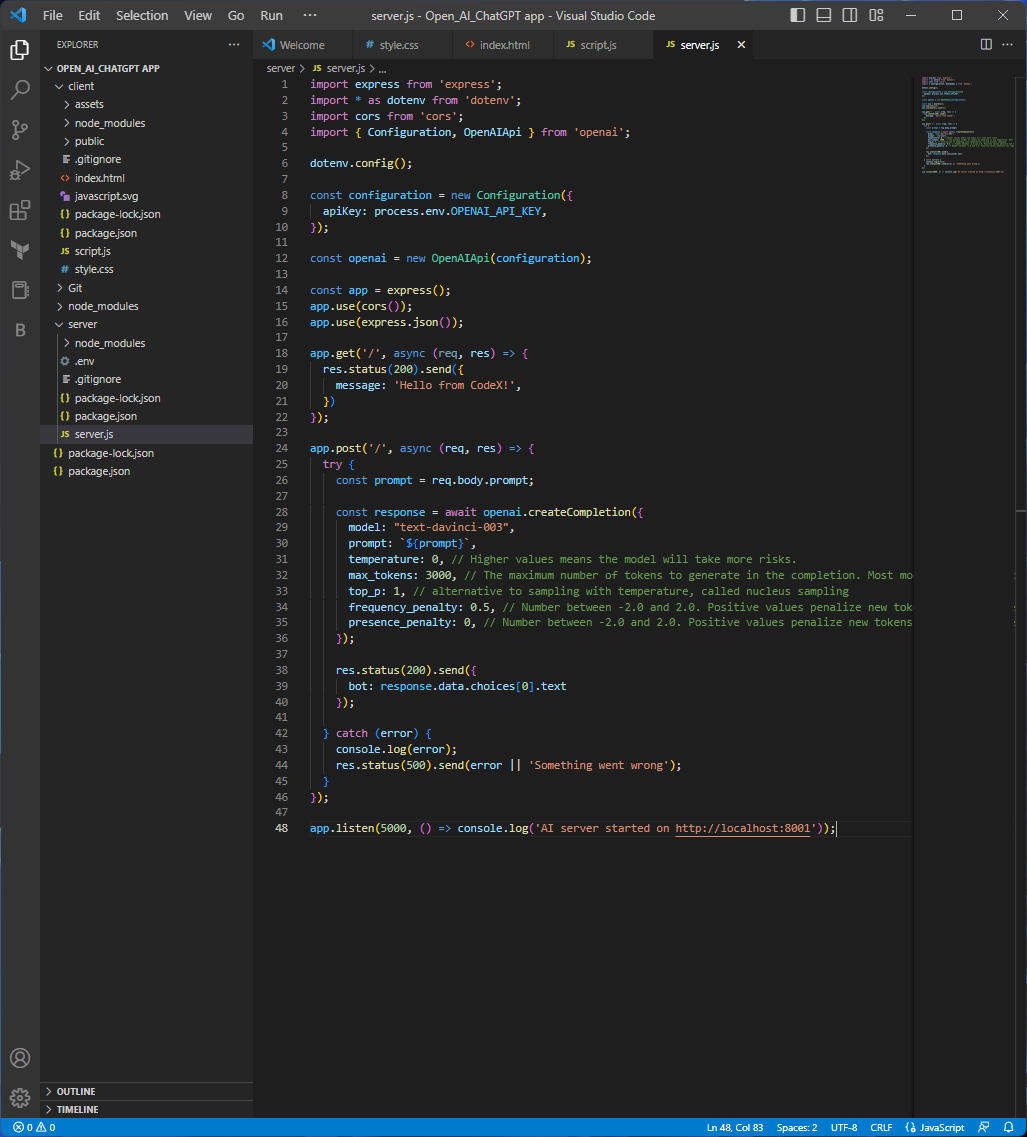Show more menu items via title bar ellipsis

tap(310, 15)
